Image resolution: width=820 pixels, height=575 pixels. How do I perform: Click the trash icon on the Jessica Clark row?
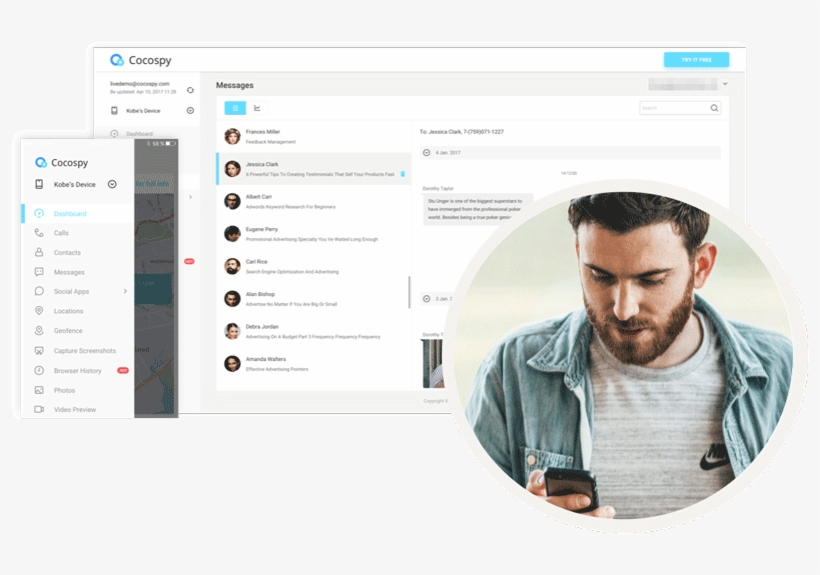click(x=403, y=174)
